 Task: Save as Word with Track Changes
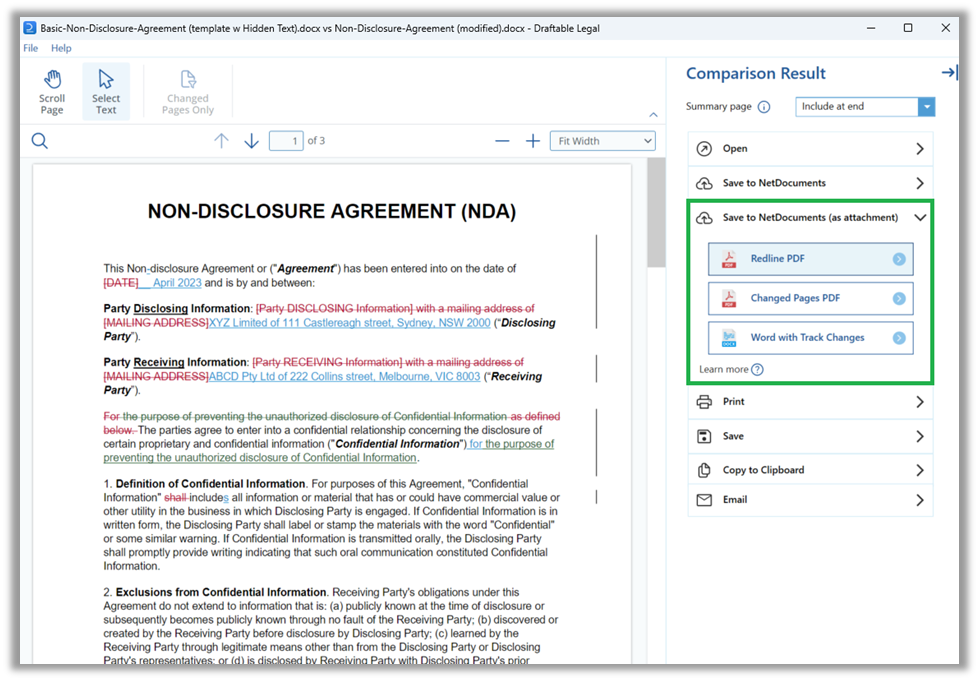pos(810,338)
